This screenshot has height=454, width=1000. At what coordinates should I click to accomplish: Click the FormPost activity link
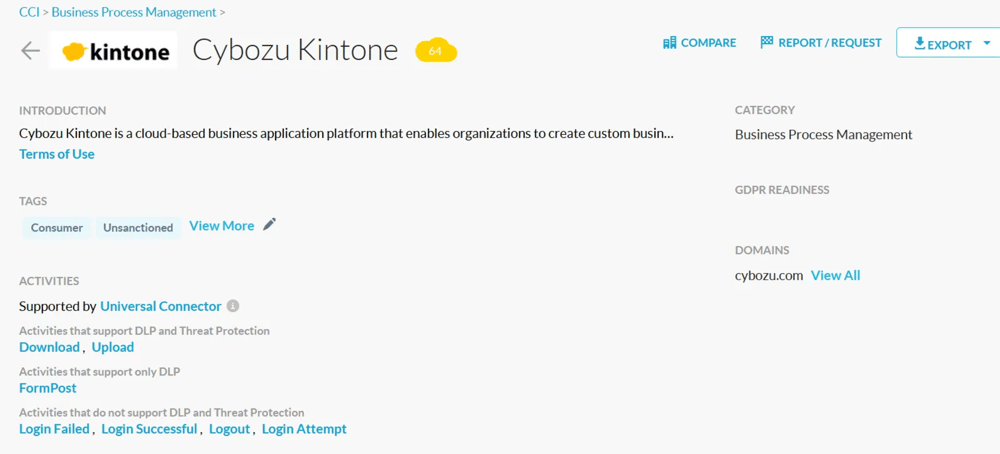point(48,388)
